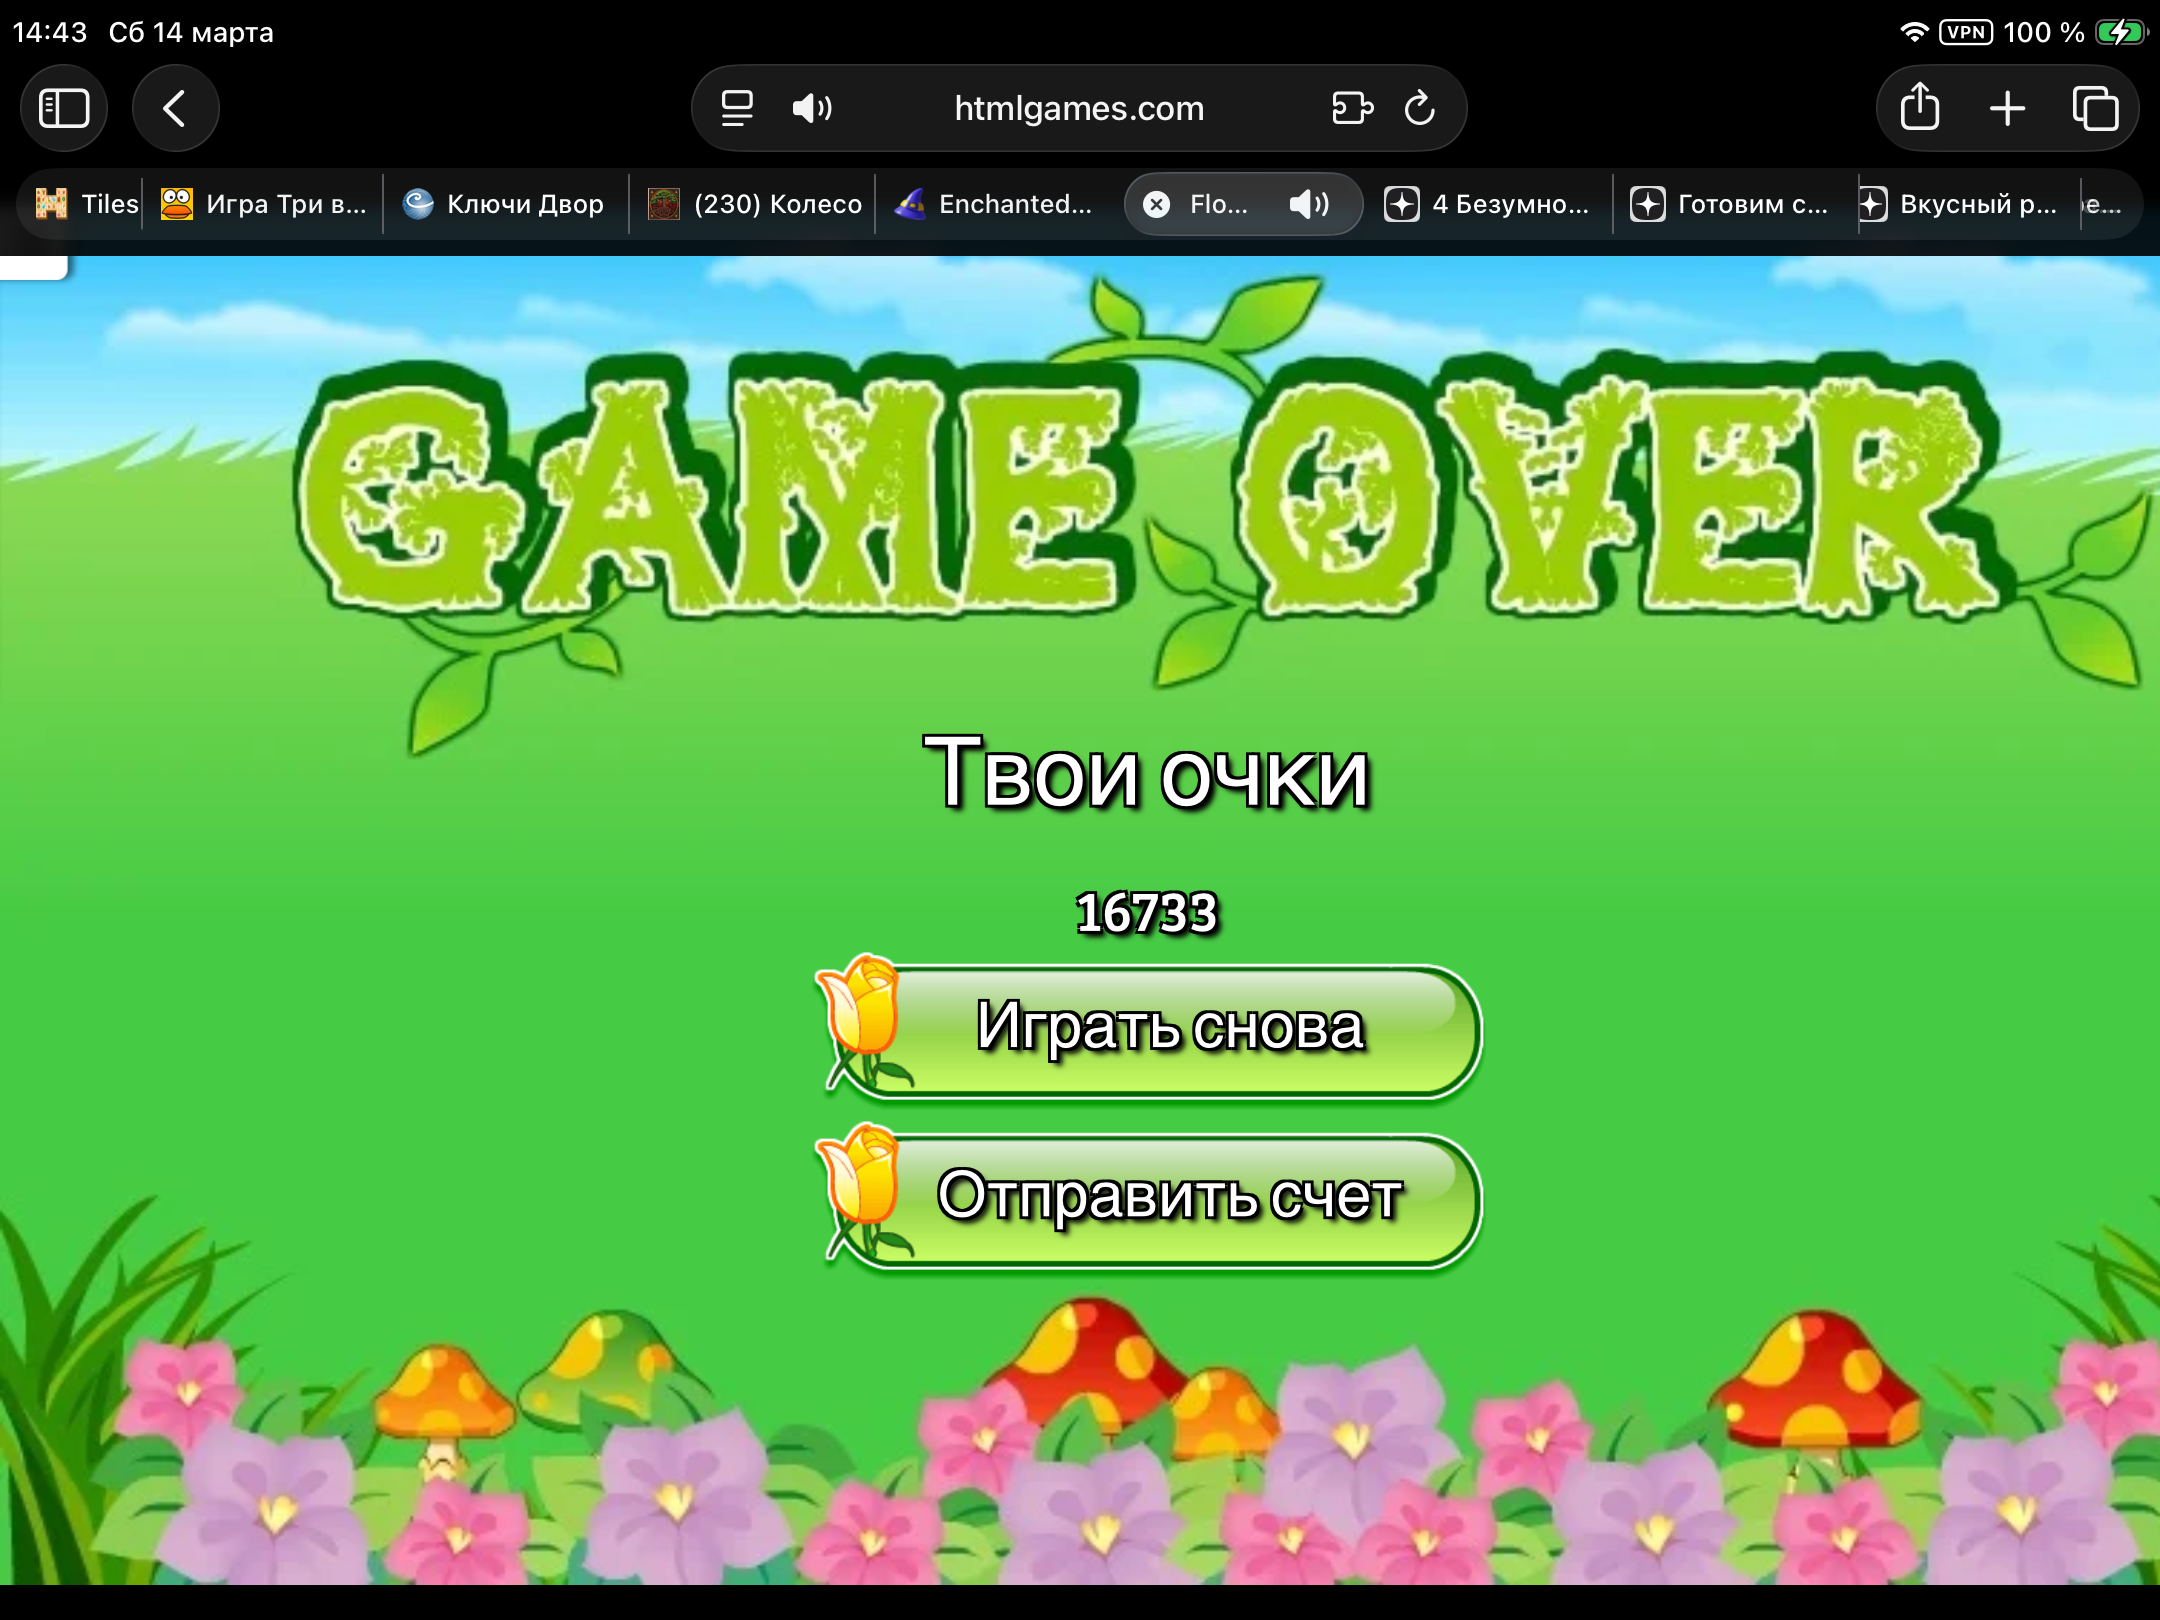Select the (230) Колесо tab
Image resolution: width=2160 pixels, height=1620 pixels.
coord(755,205)
